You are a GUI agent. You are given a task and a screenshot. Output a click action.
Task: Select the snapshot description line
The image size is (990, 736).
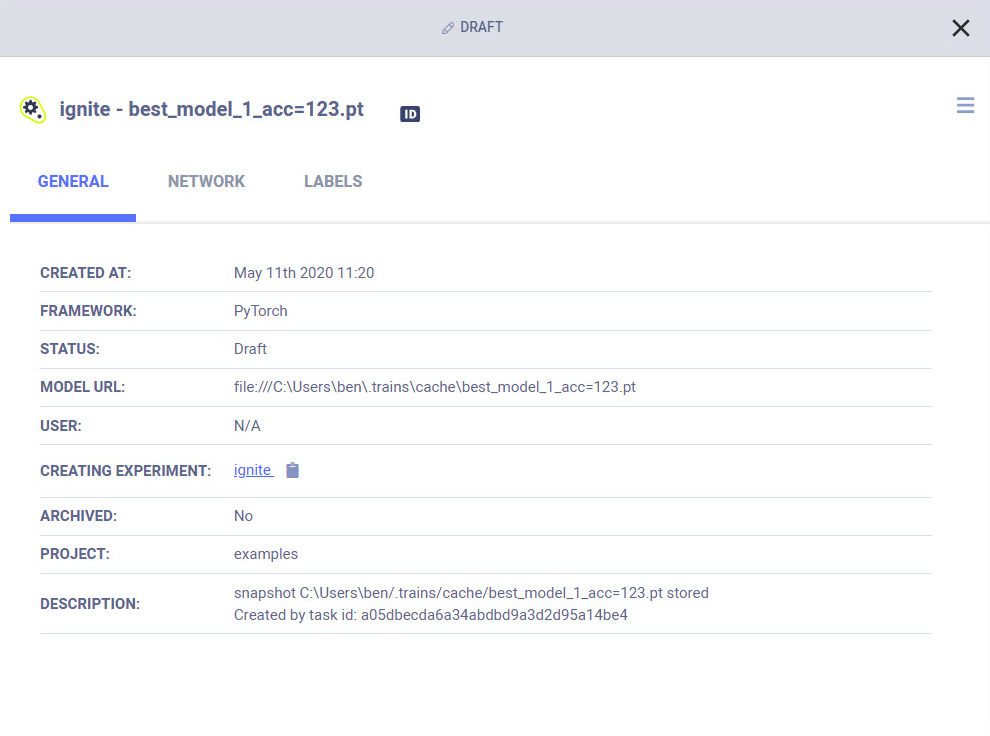[471, 593]
